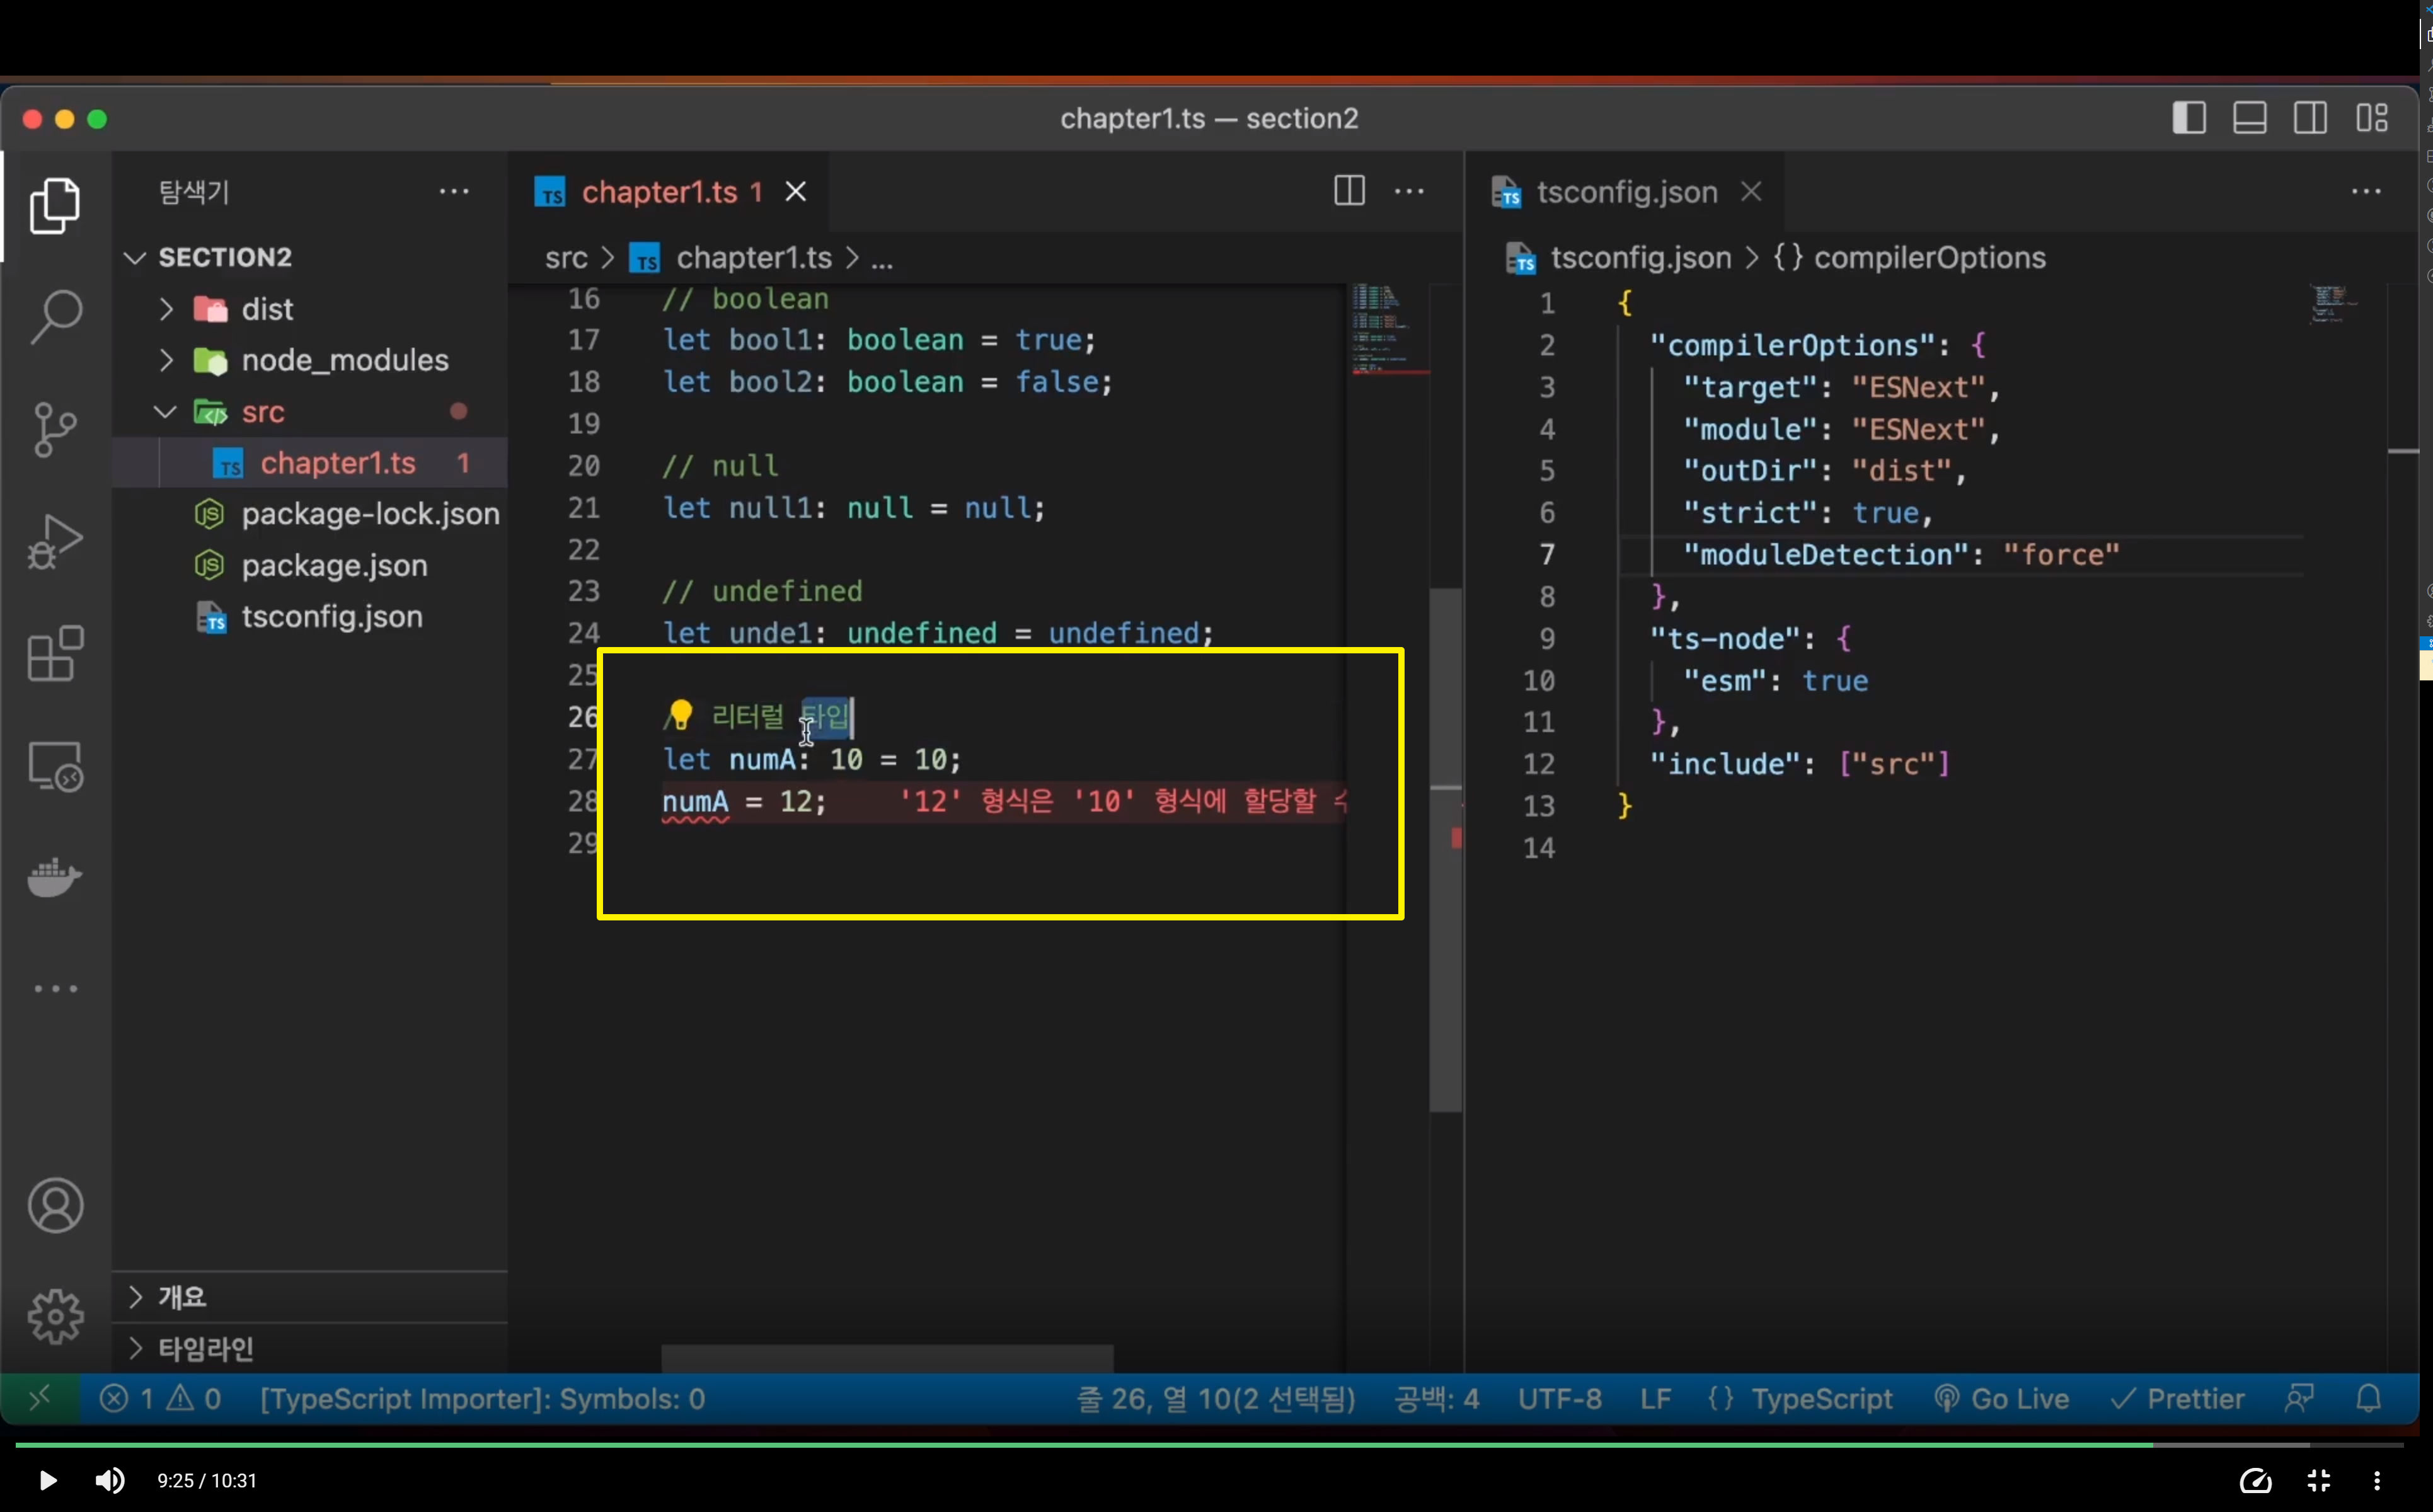2433x1512 pixels.
Task: Toggle primary side bar visibility
Action: tap(2189, 118)
